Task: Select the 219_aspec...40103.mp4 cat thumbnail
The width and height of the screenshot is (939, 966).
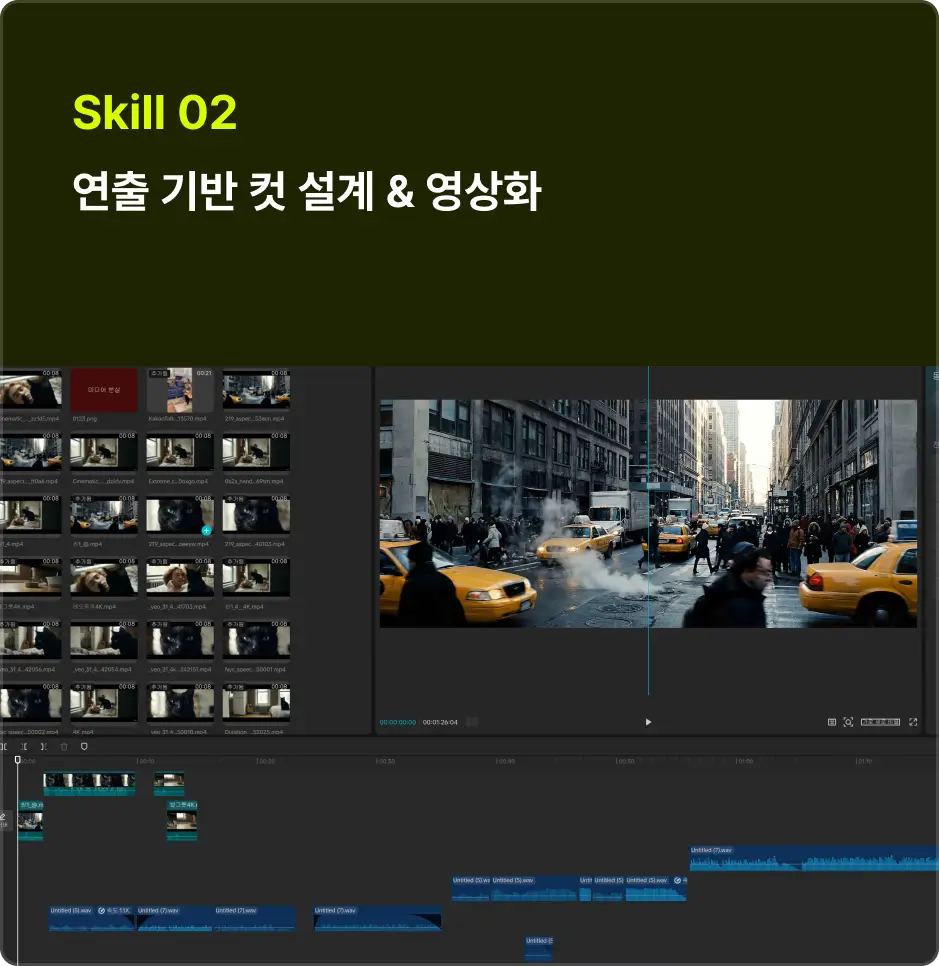Action: (256, 514)
